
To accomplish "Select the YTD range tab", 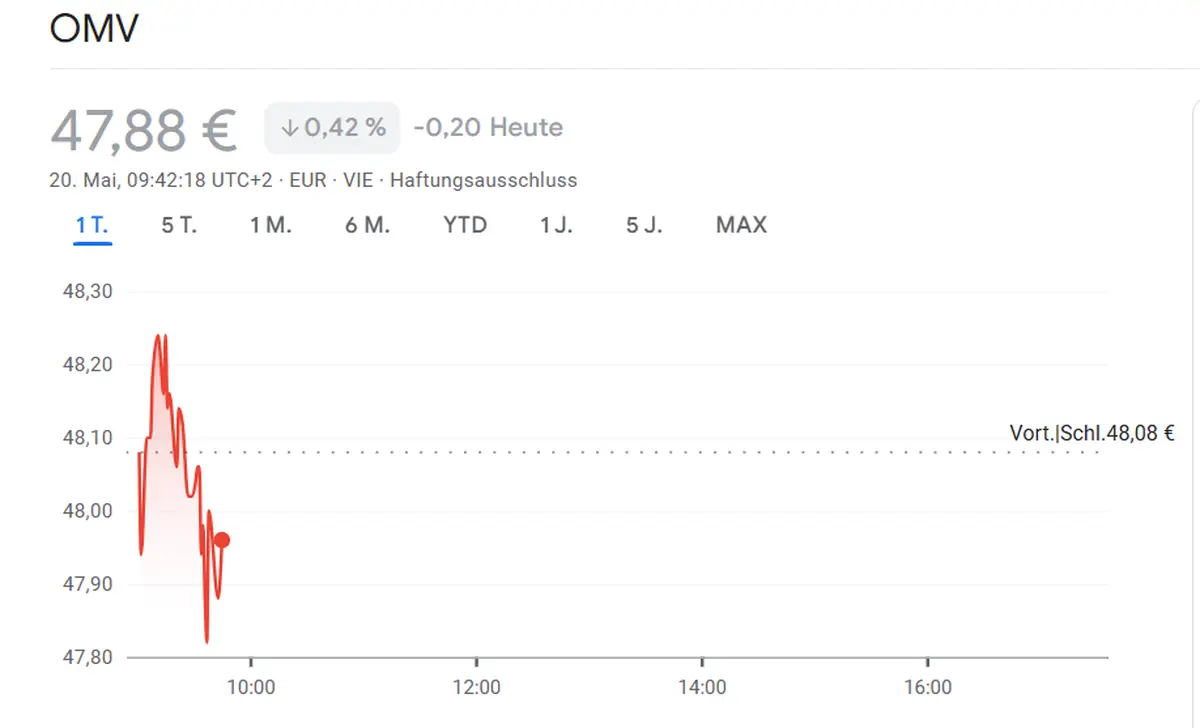I will (465, 225).
